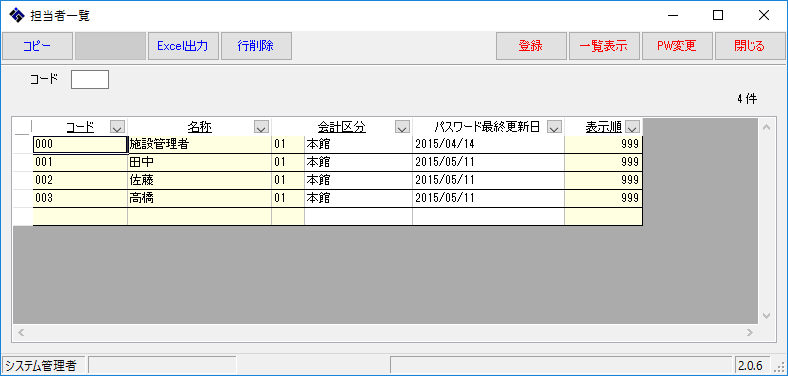
Task: Save changes with the 登録 button
Action: pyautogui.click(x=531, y=46)
